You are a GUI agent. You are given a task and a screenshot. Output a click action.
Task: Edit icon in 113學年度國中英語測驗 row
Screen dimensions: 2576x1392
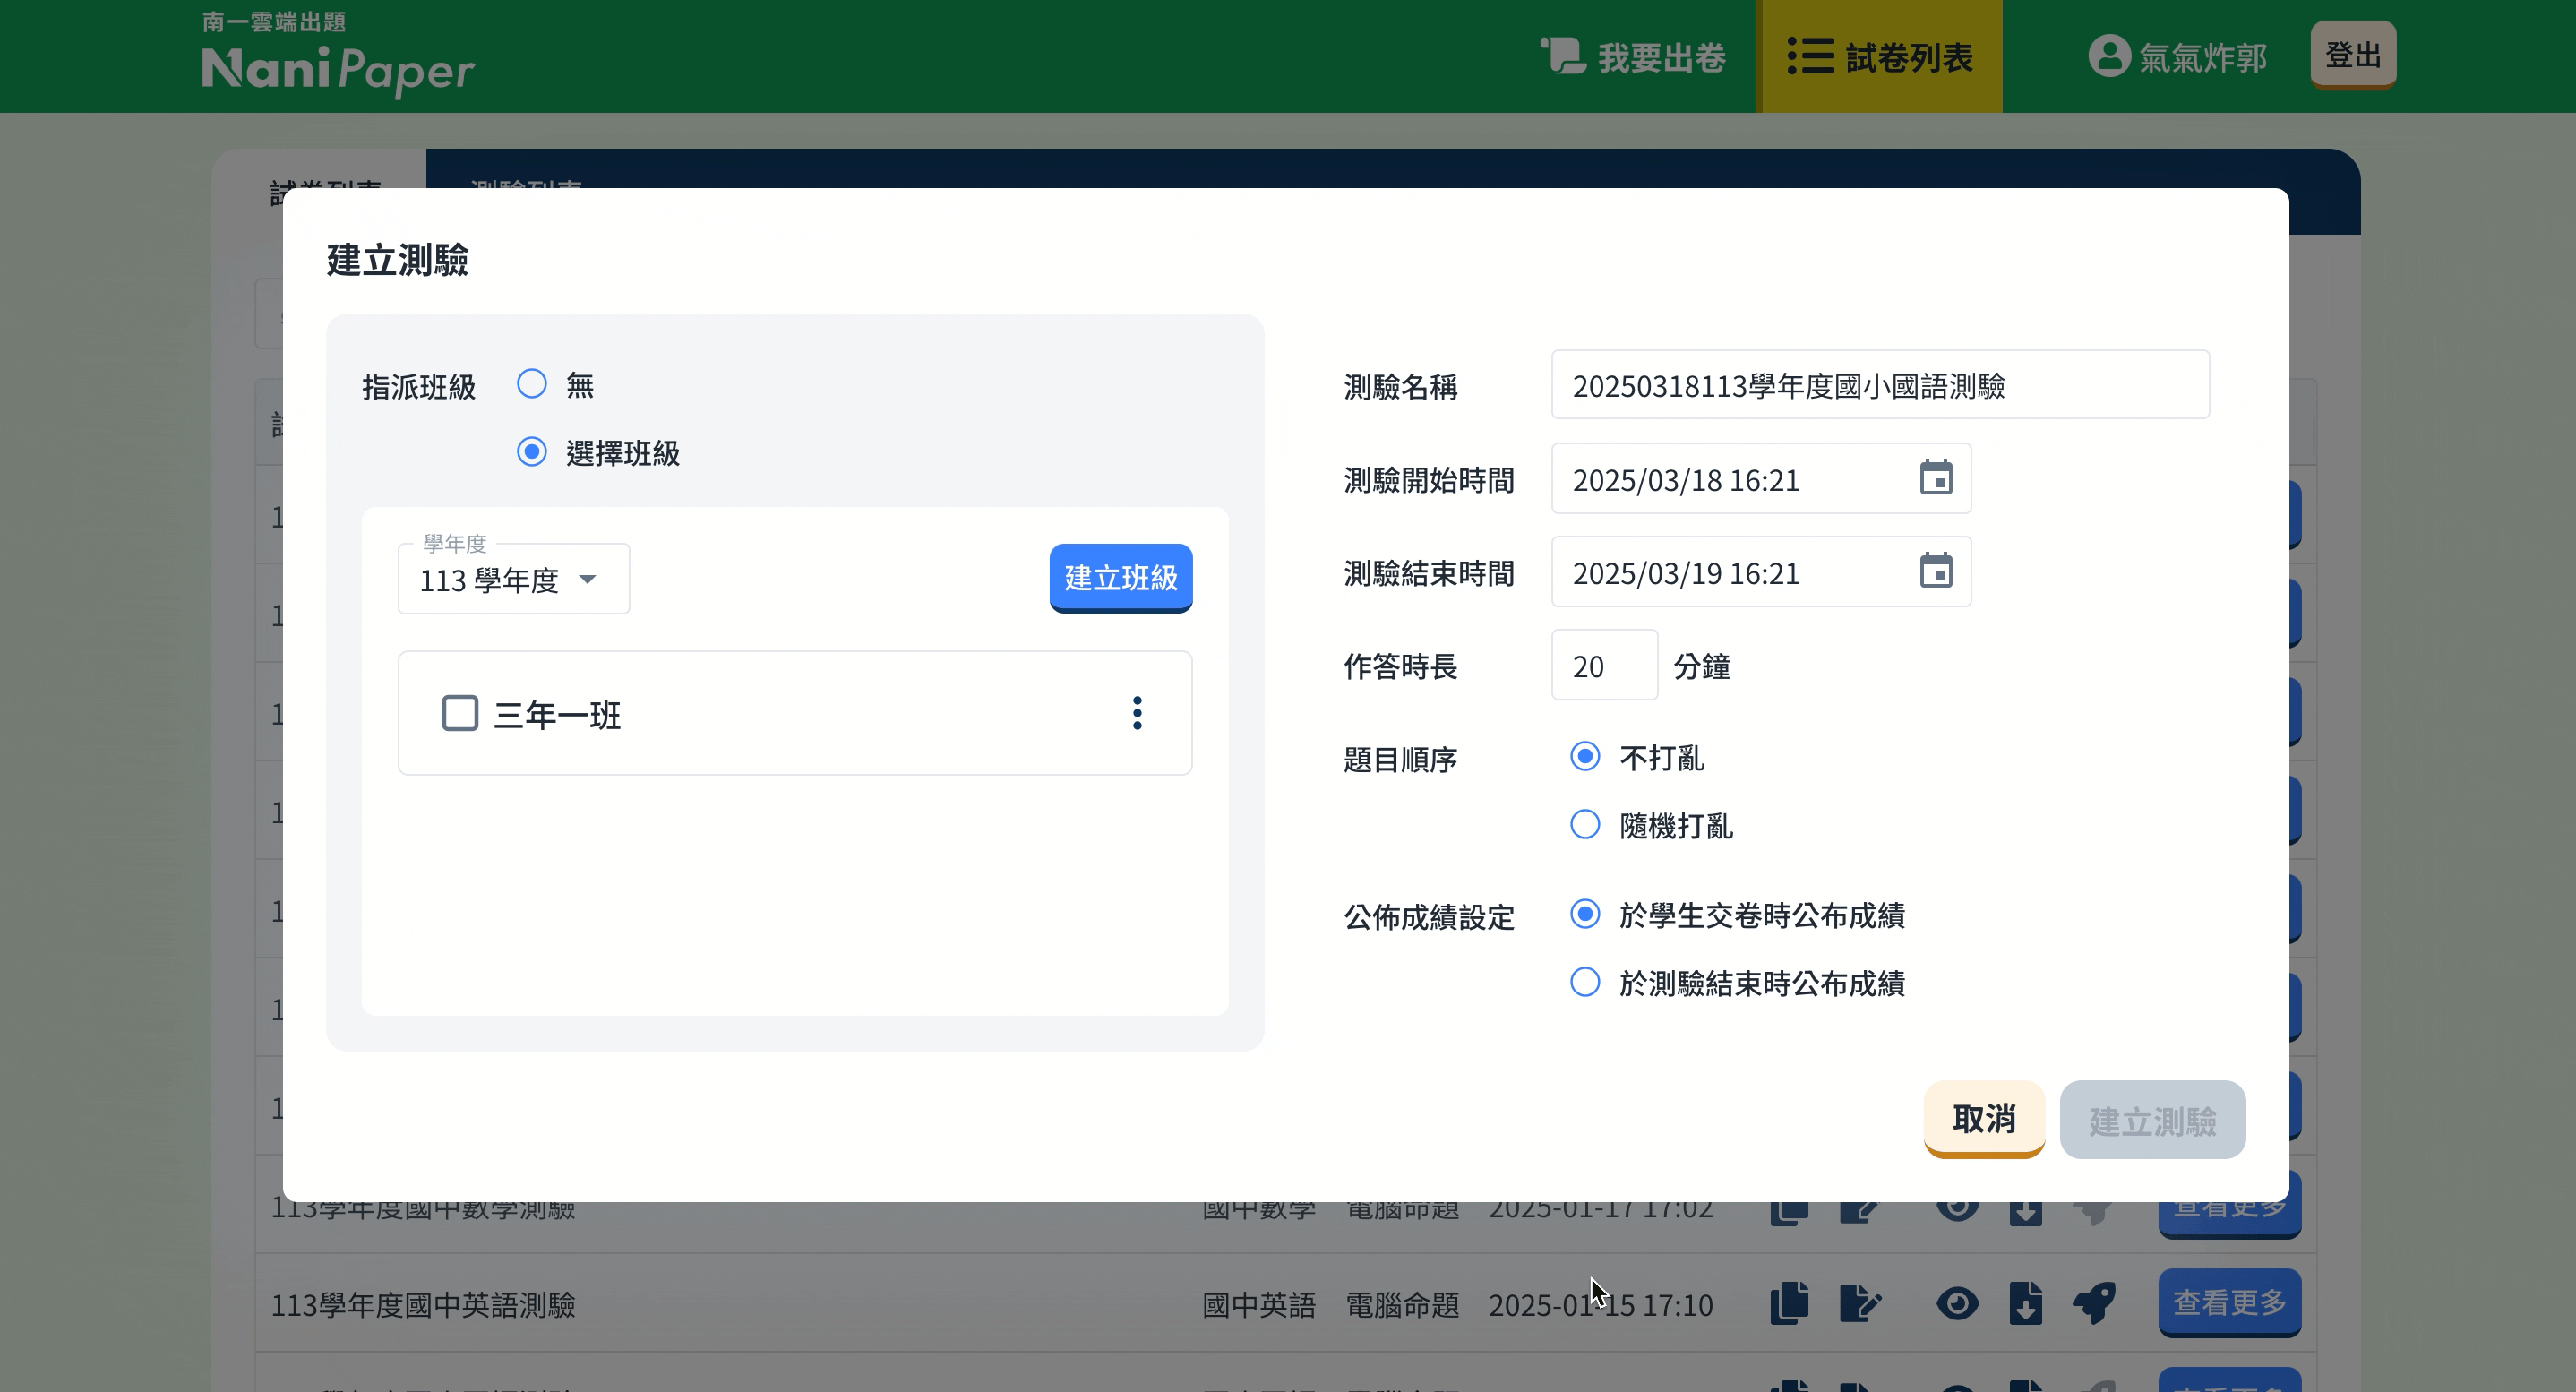click(1860, 1304)
